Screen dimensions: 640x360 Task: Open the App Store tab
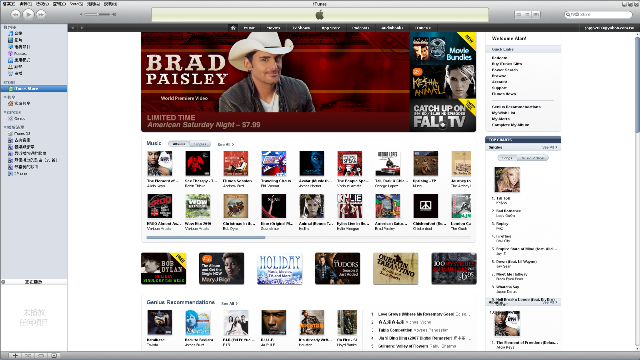click(x=331, y=28)
